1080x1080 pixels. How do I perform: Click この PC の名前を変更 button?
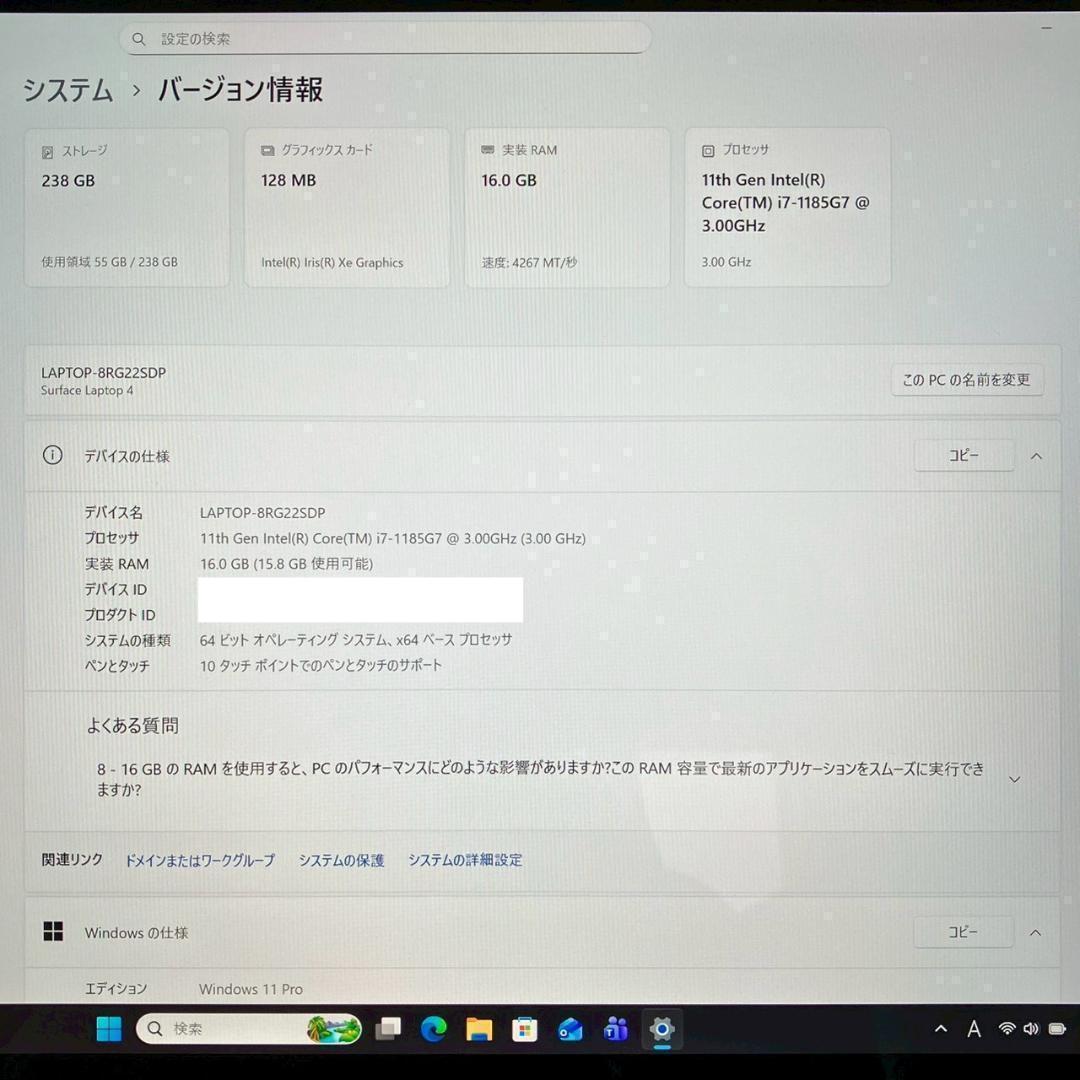point(967,380)
